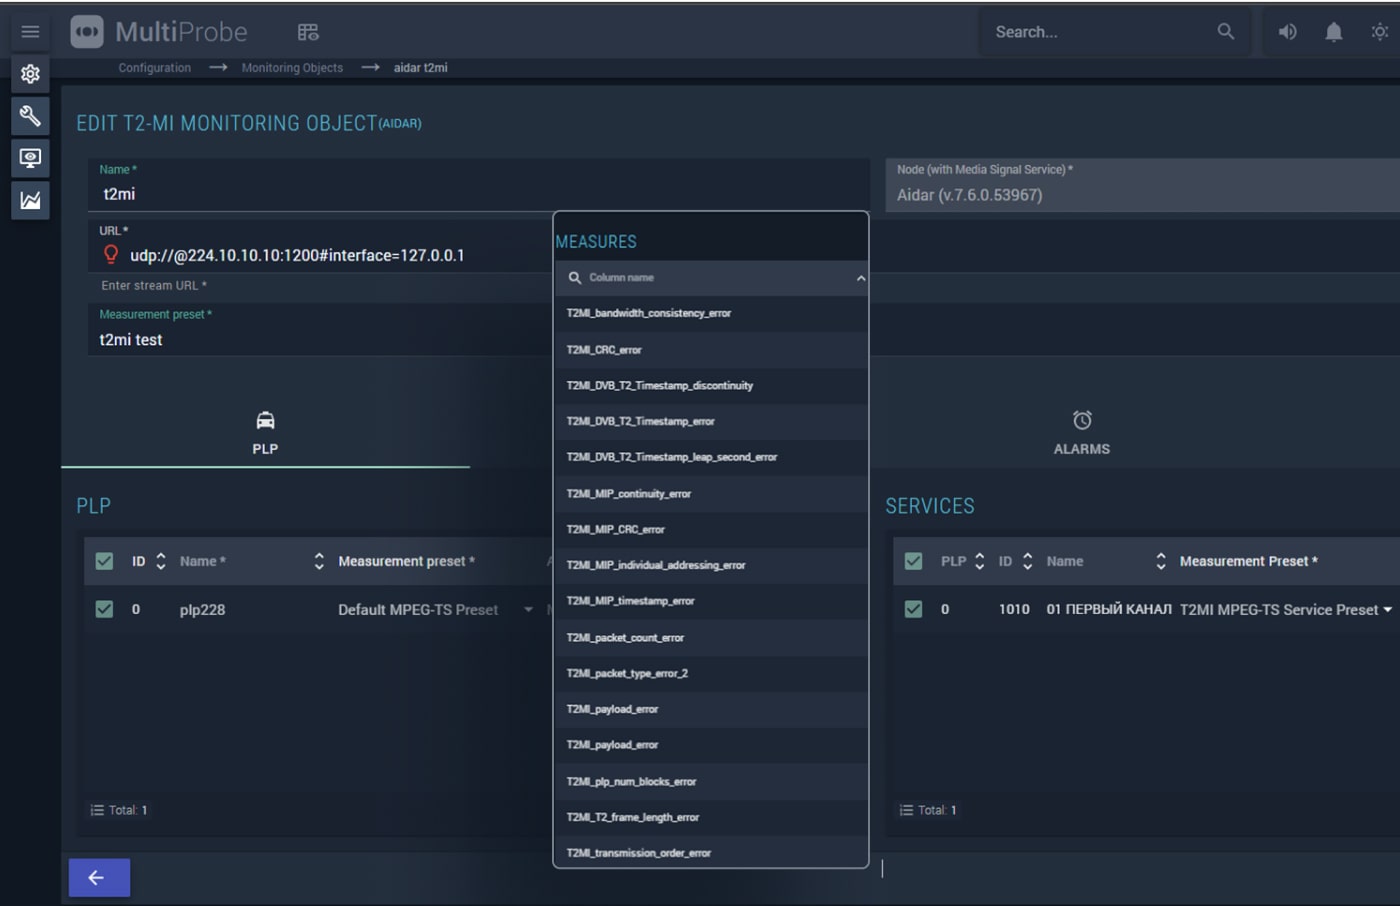Select T2MI_packet_count_error measure
Image resolution: width=1400 pixels, height=906 pixels.
click(x=711, y=637)
